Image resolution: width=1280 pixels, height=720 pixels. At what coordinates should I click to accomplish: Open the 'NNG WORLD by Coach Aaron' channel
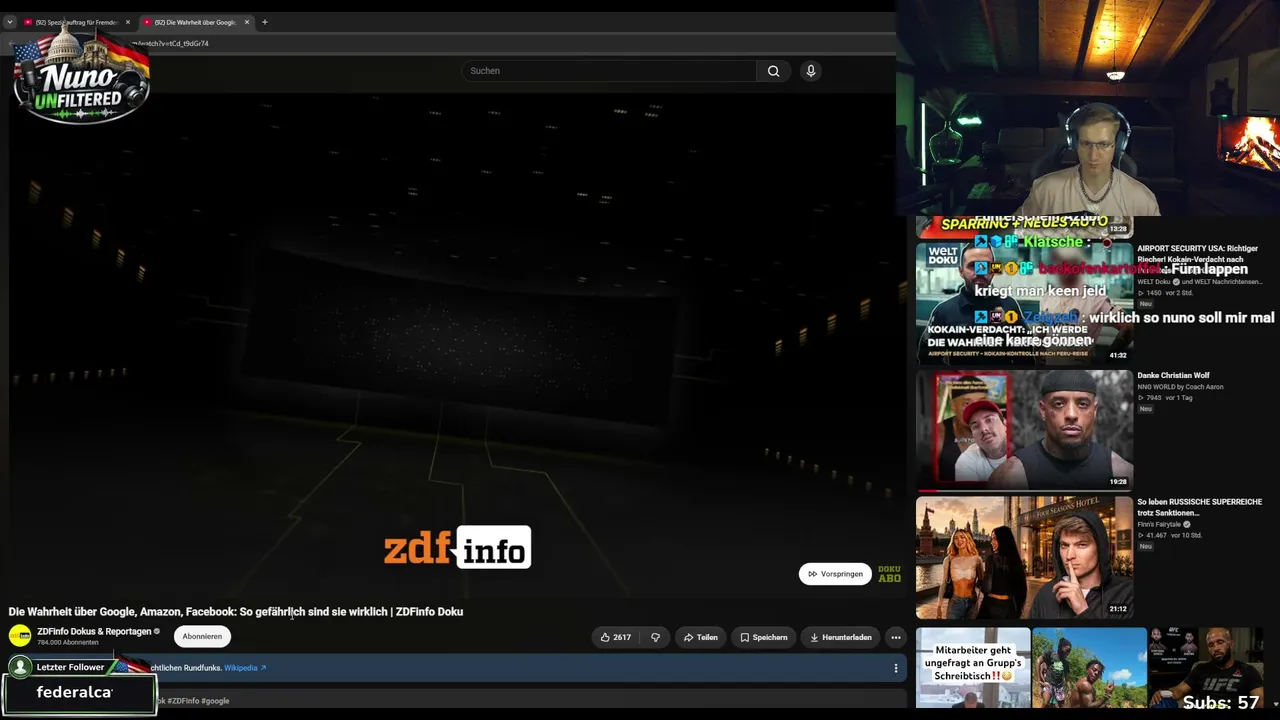click(1180, 387)
